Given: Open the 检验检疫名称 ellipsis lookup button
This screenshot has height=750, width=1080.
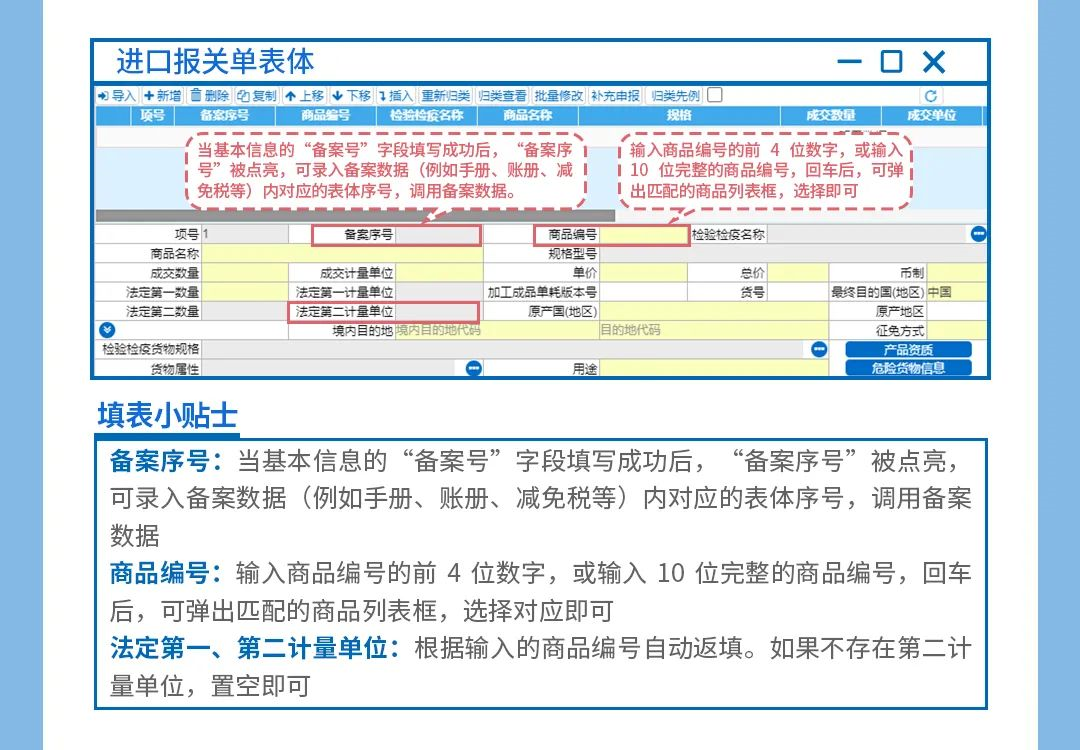Looking at the screenshot, I should coord(978,234).
